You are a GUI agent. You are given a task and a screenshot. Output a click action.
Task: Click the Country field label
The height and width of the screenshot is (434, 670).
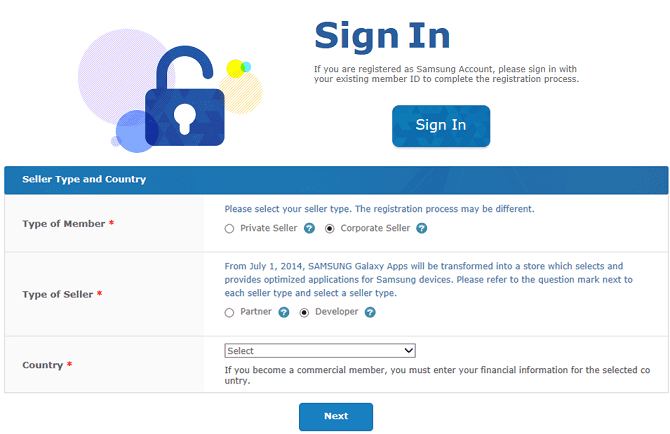(42, 365)
